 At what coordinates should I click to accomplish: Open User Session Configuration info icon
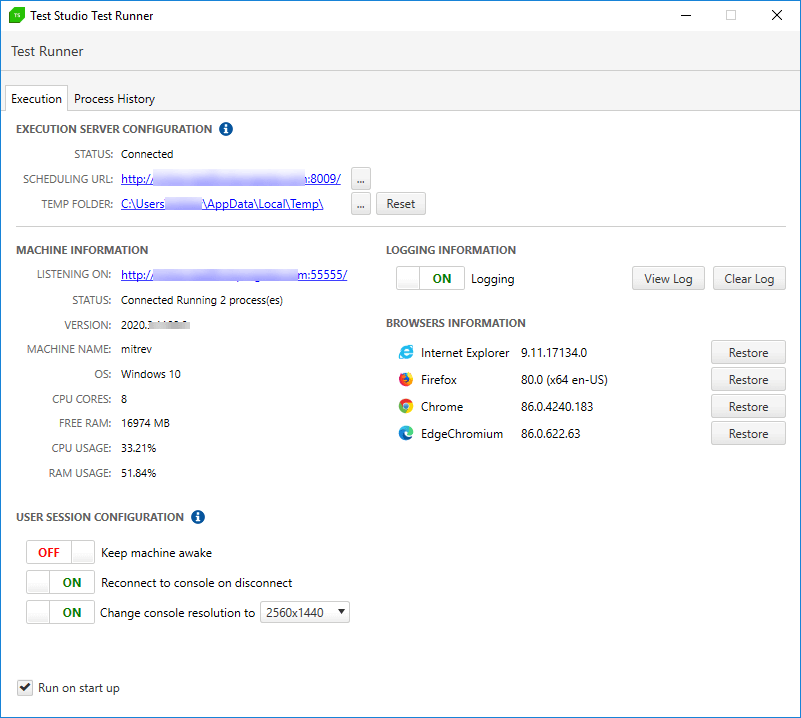click(198, 517)
